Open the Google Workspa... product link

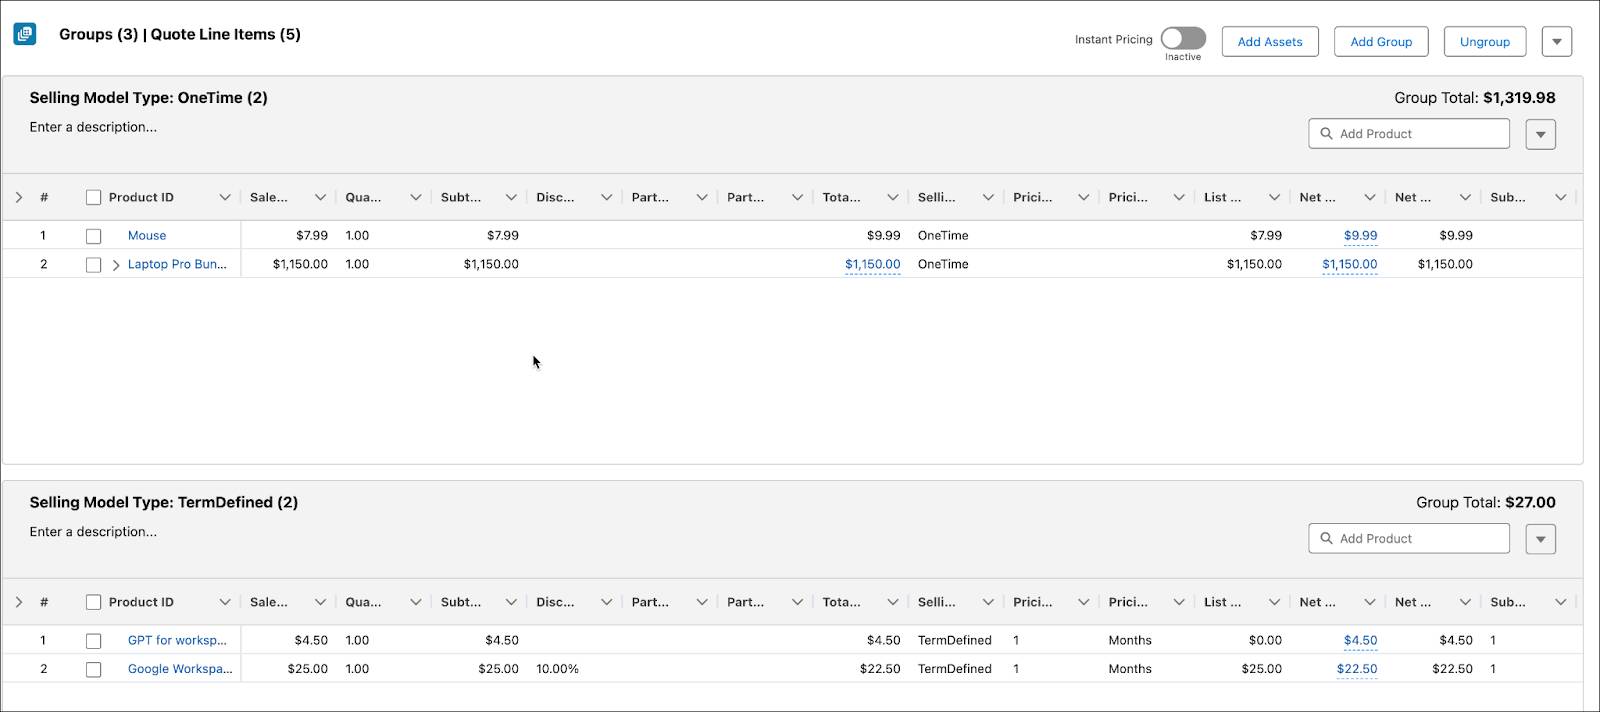point(180,668)
